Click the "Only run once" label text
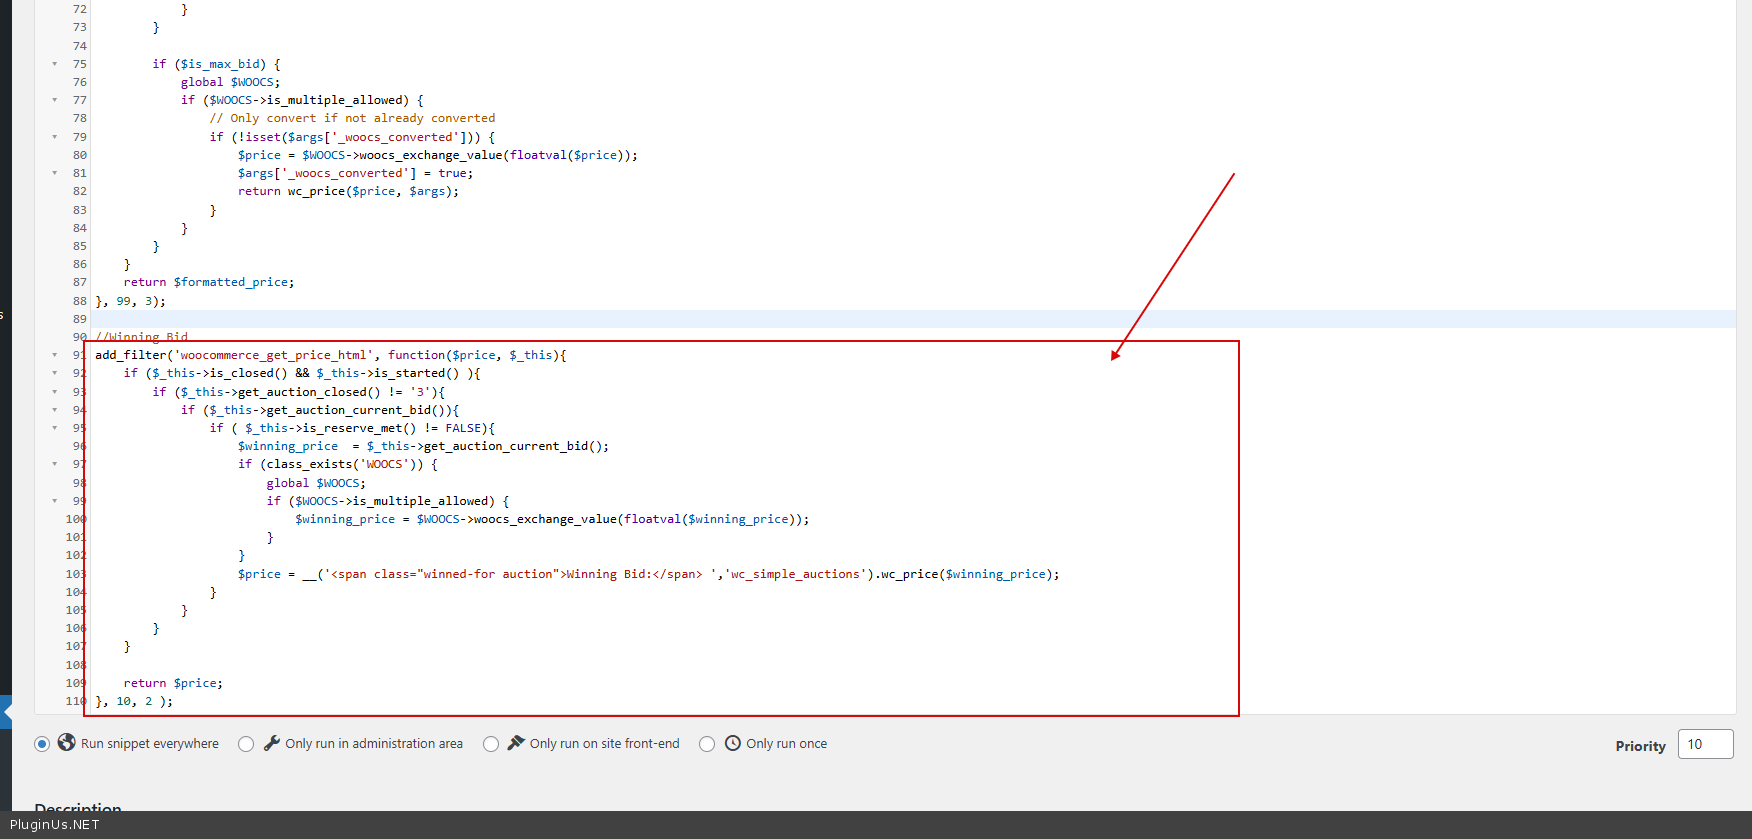 [x=786, y=744]
